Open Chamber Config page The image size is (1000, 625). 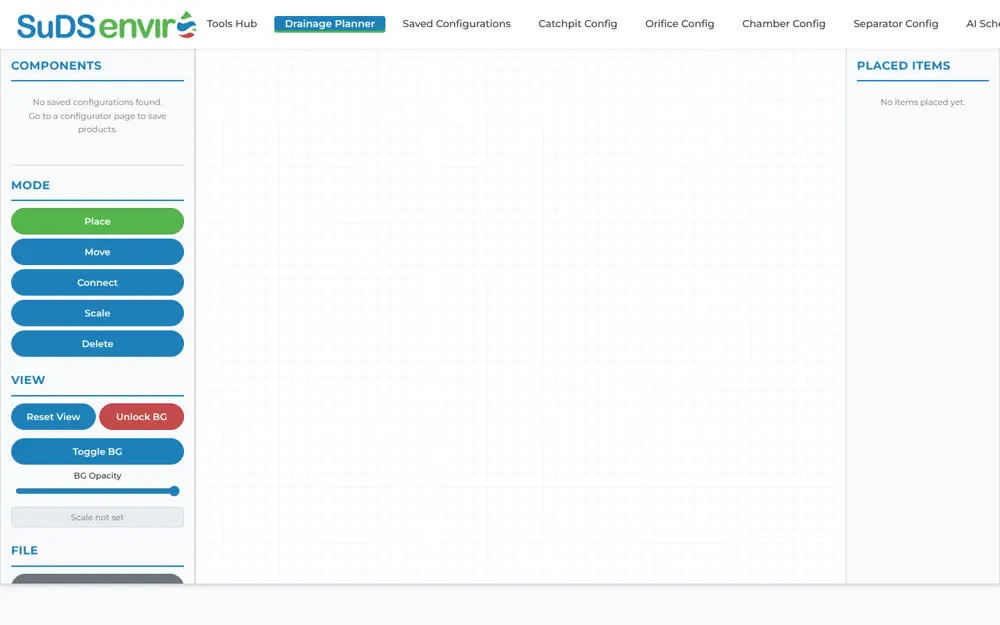pos(784,24)
